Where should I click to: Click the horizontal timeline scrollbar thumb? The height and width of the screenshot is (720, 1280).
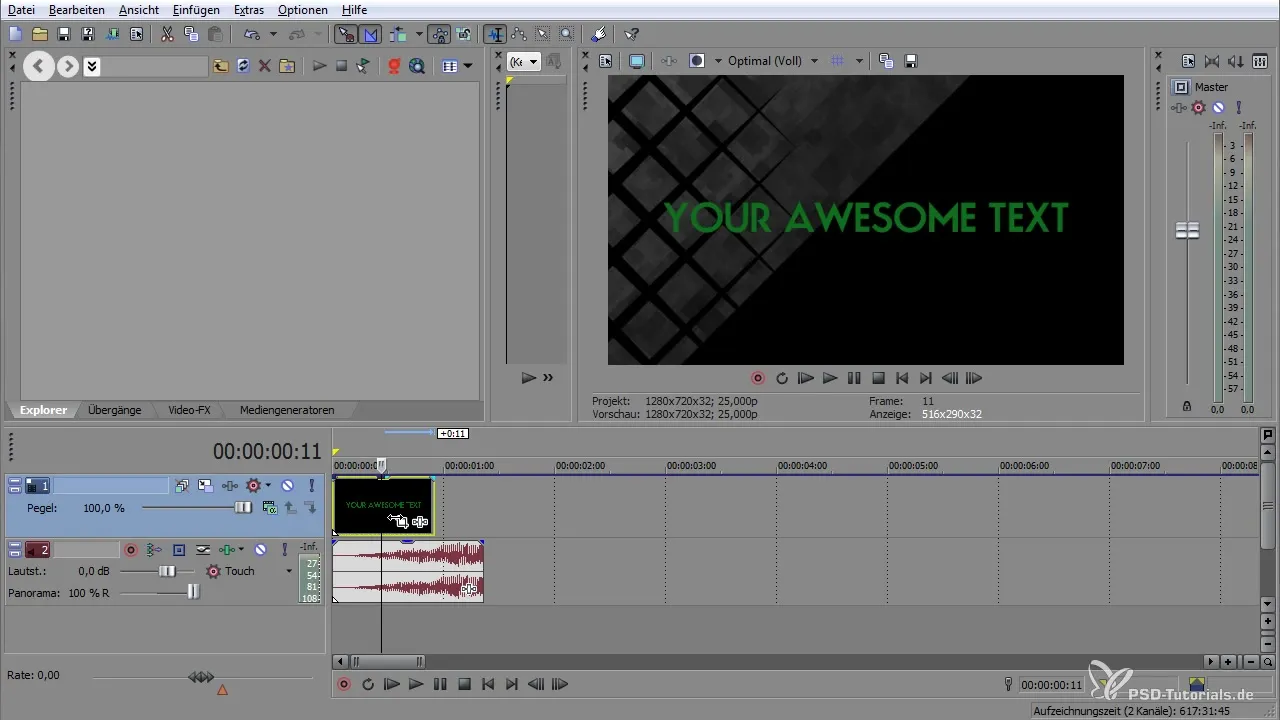coord(386,662)
